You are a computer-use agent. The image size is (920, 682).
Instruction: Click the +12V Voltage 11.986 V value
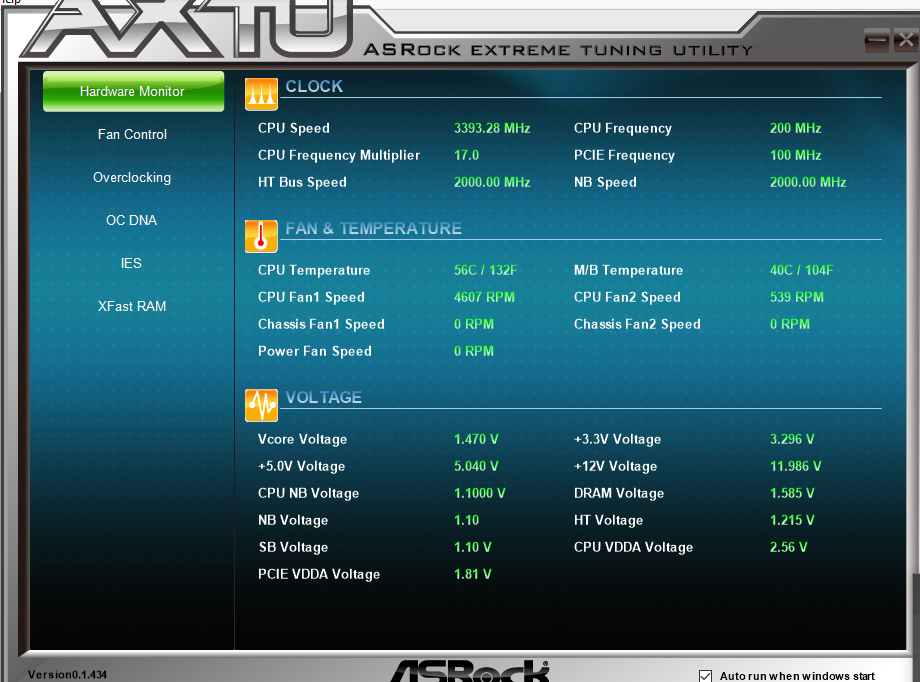pyautogui.click(x=795, y=466)
